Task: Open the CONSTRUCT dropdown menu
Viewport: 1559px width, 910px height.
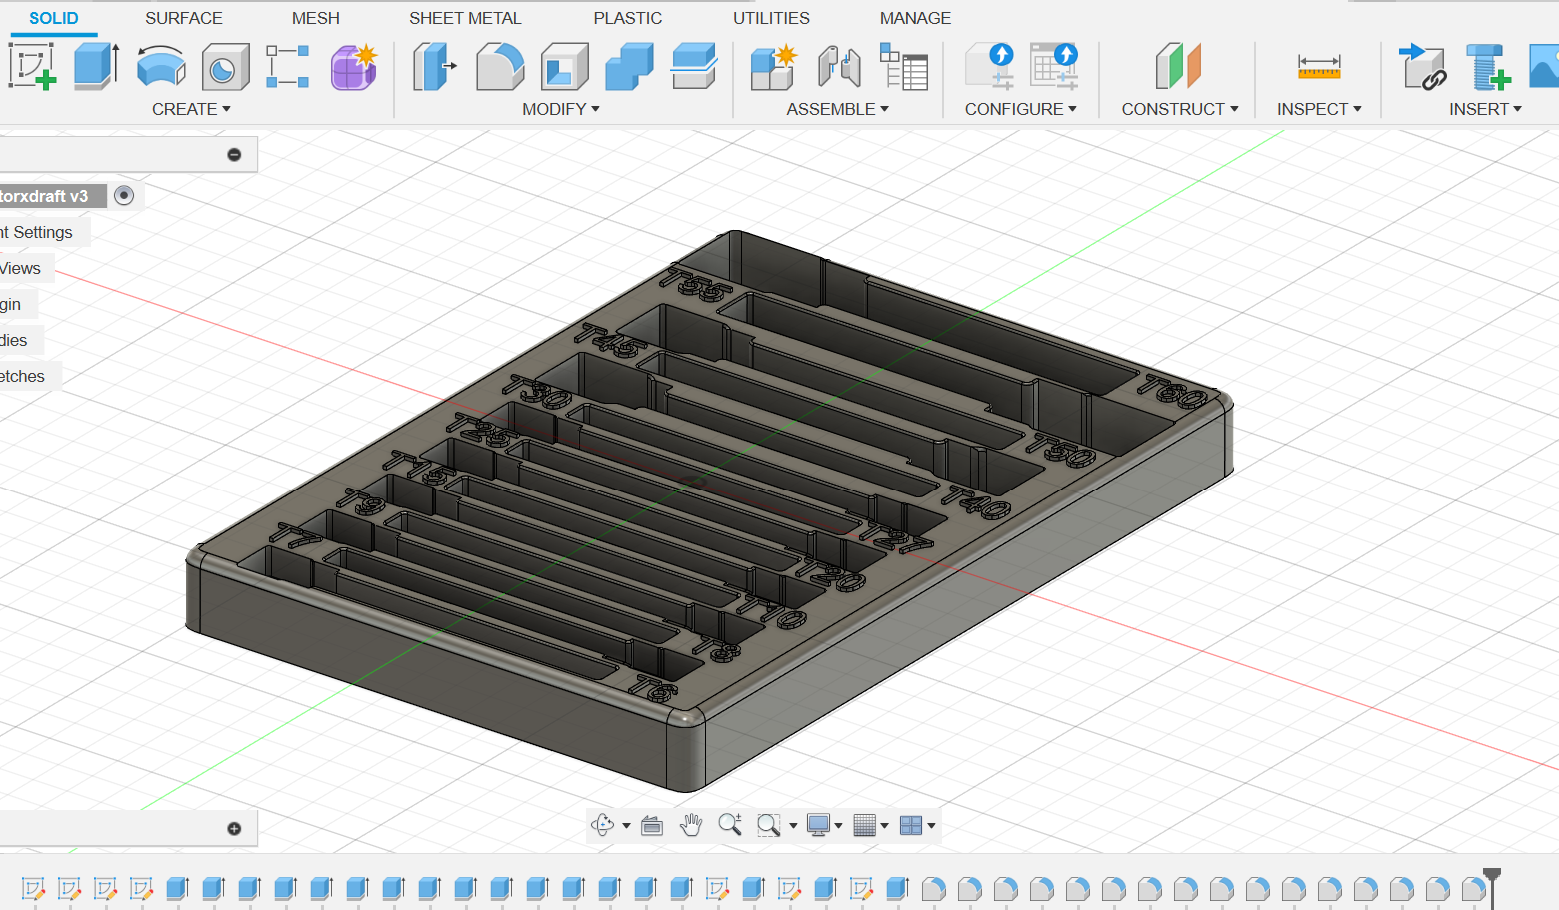Action: click(1180, 109)
